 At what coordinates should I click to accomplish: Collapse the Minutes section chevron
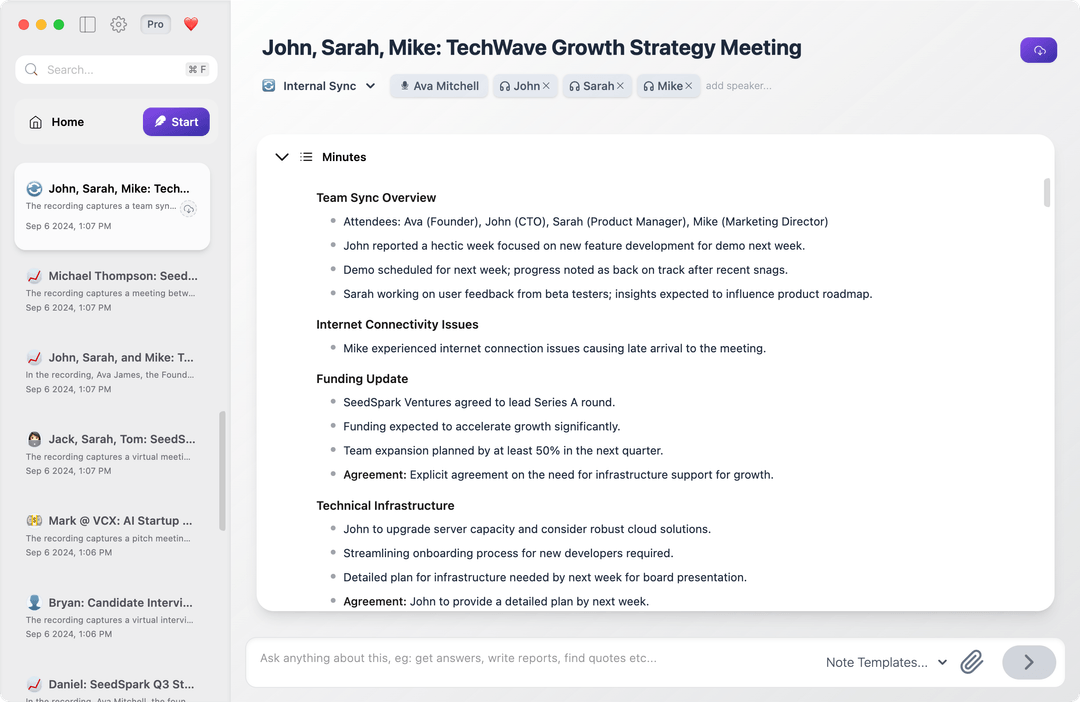tap(283, 157)
